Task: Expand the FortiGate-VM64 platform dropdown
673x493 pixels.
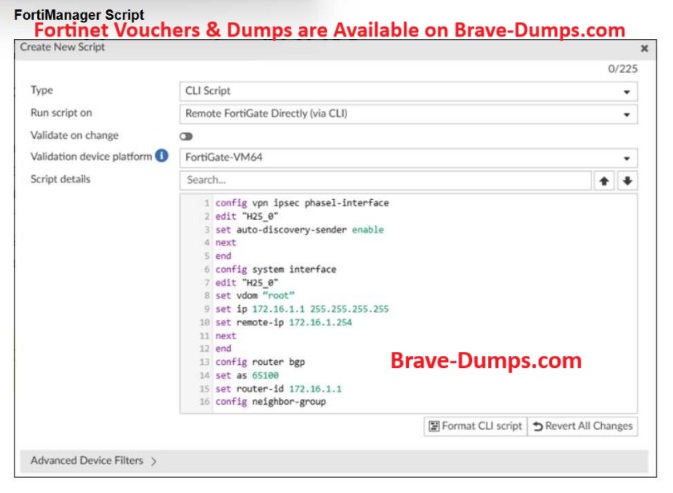Action: 408,158
